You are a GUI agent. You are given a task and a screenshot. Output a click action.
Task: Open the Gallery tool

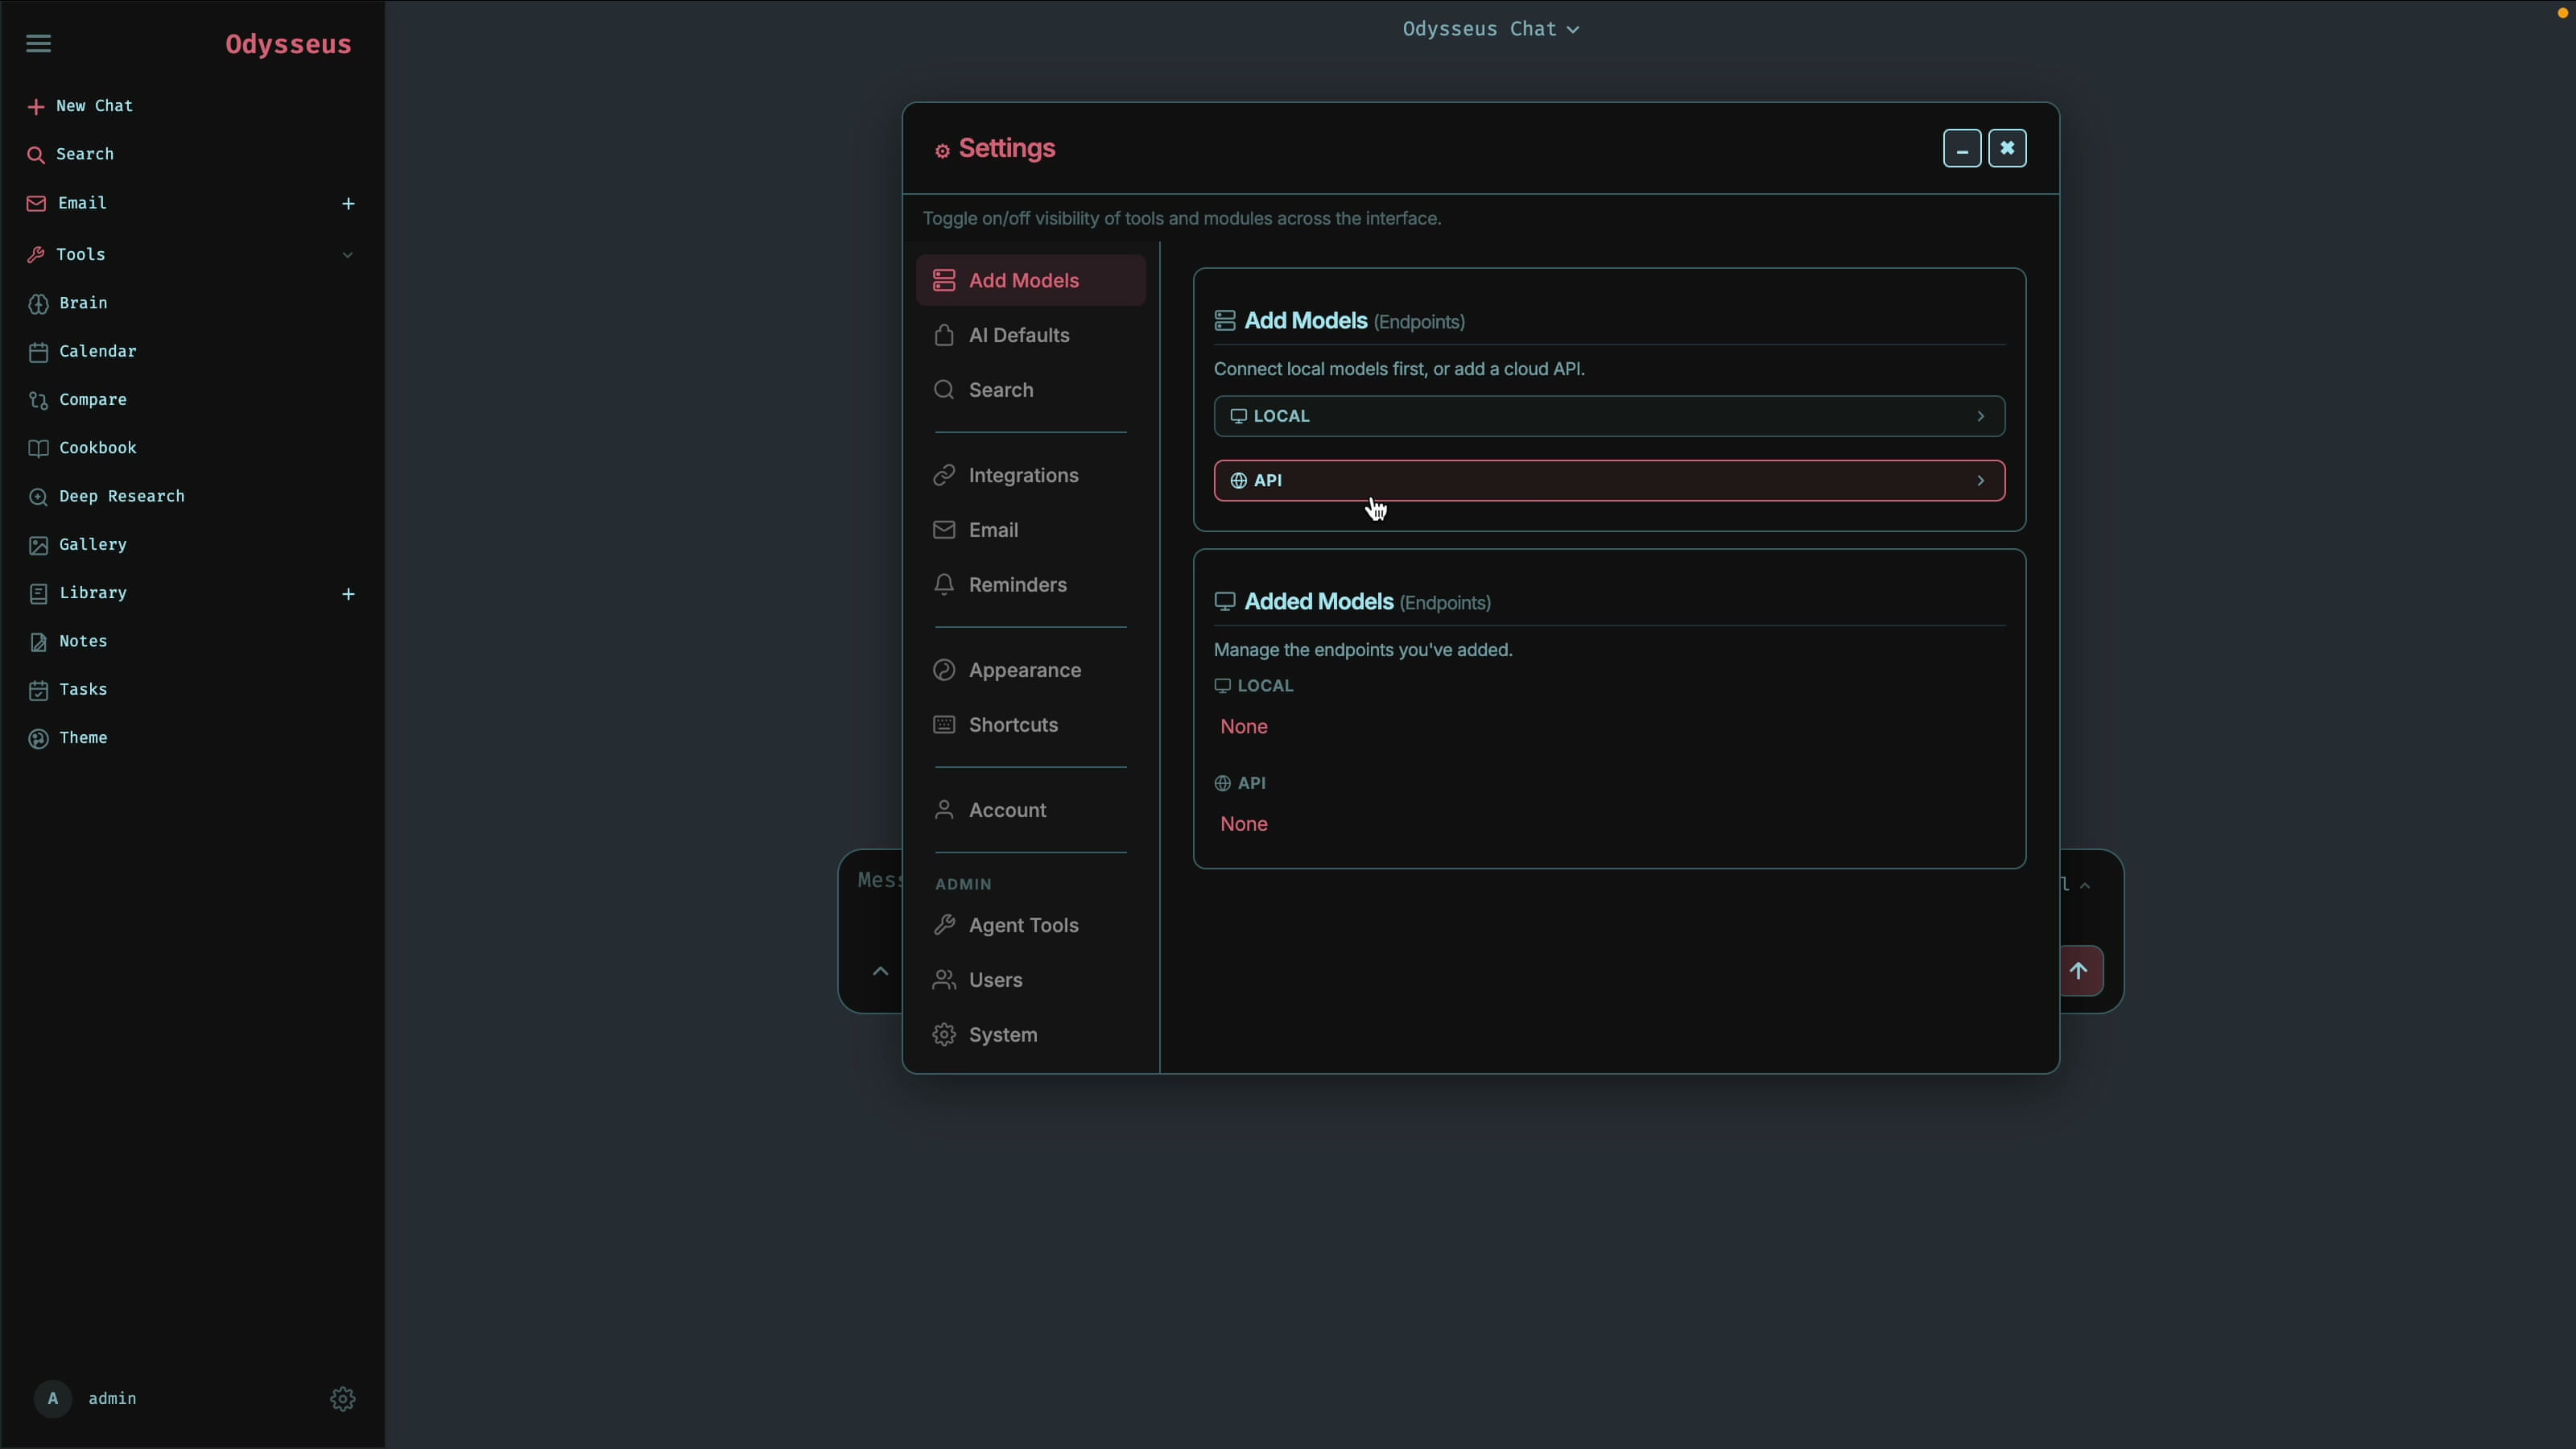coord(78,545)
